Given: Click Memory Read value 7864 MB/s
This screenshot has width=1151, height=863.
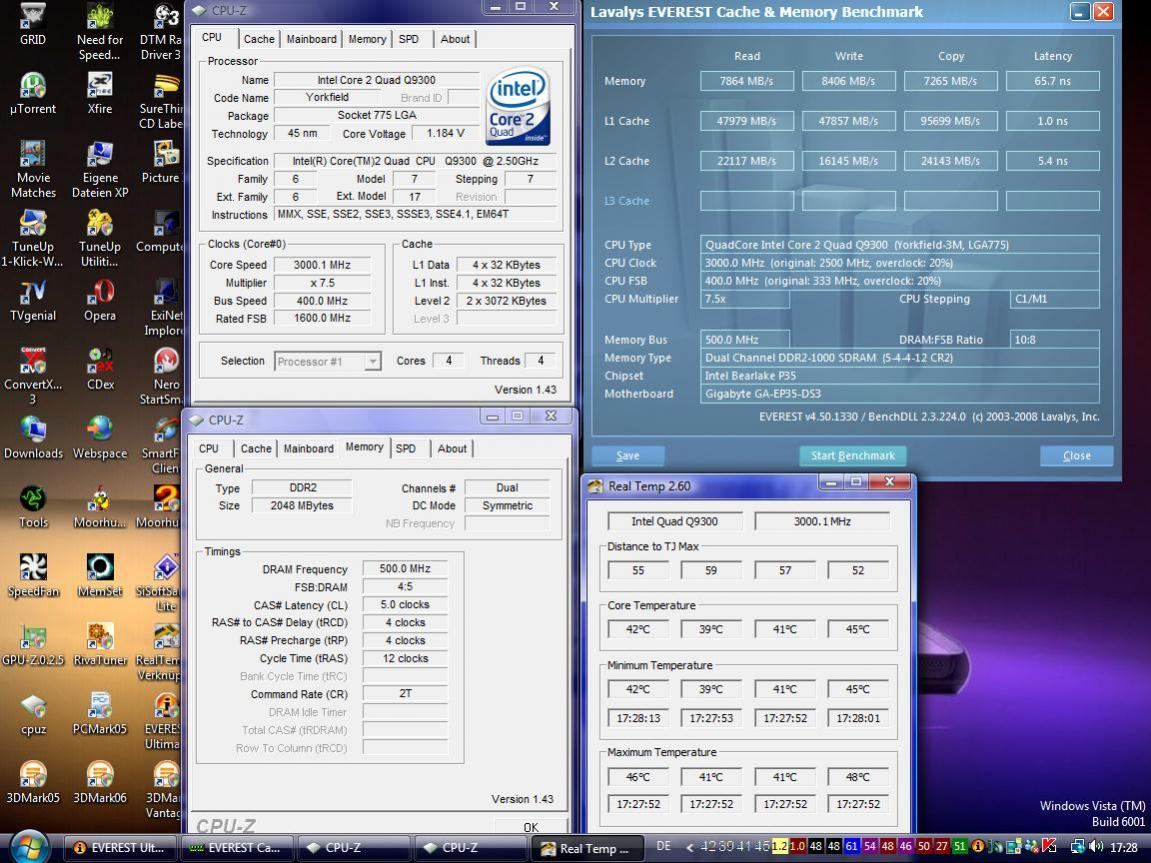Looking at the screenshot, I should [747, 81].
